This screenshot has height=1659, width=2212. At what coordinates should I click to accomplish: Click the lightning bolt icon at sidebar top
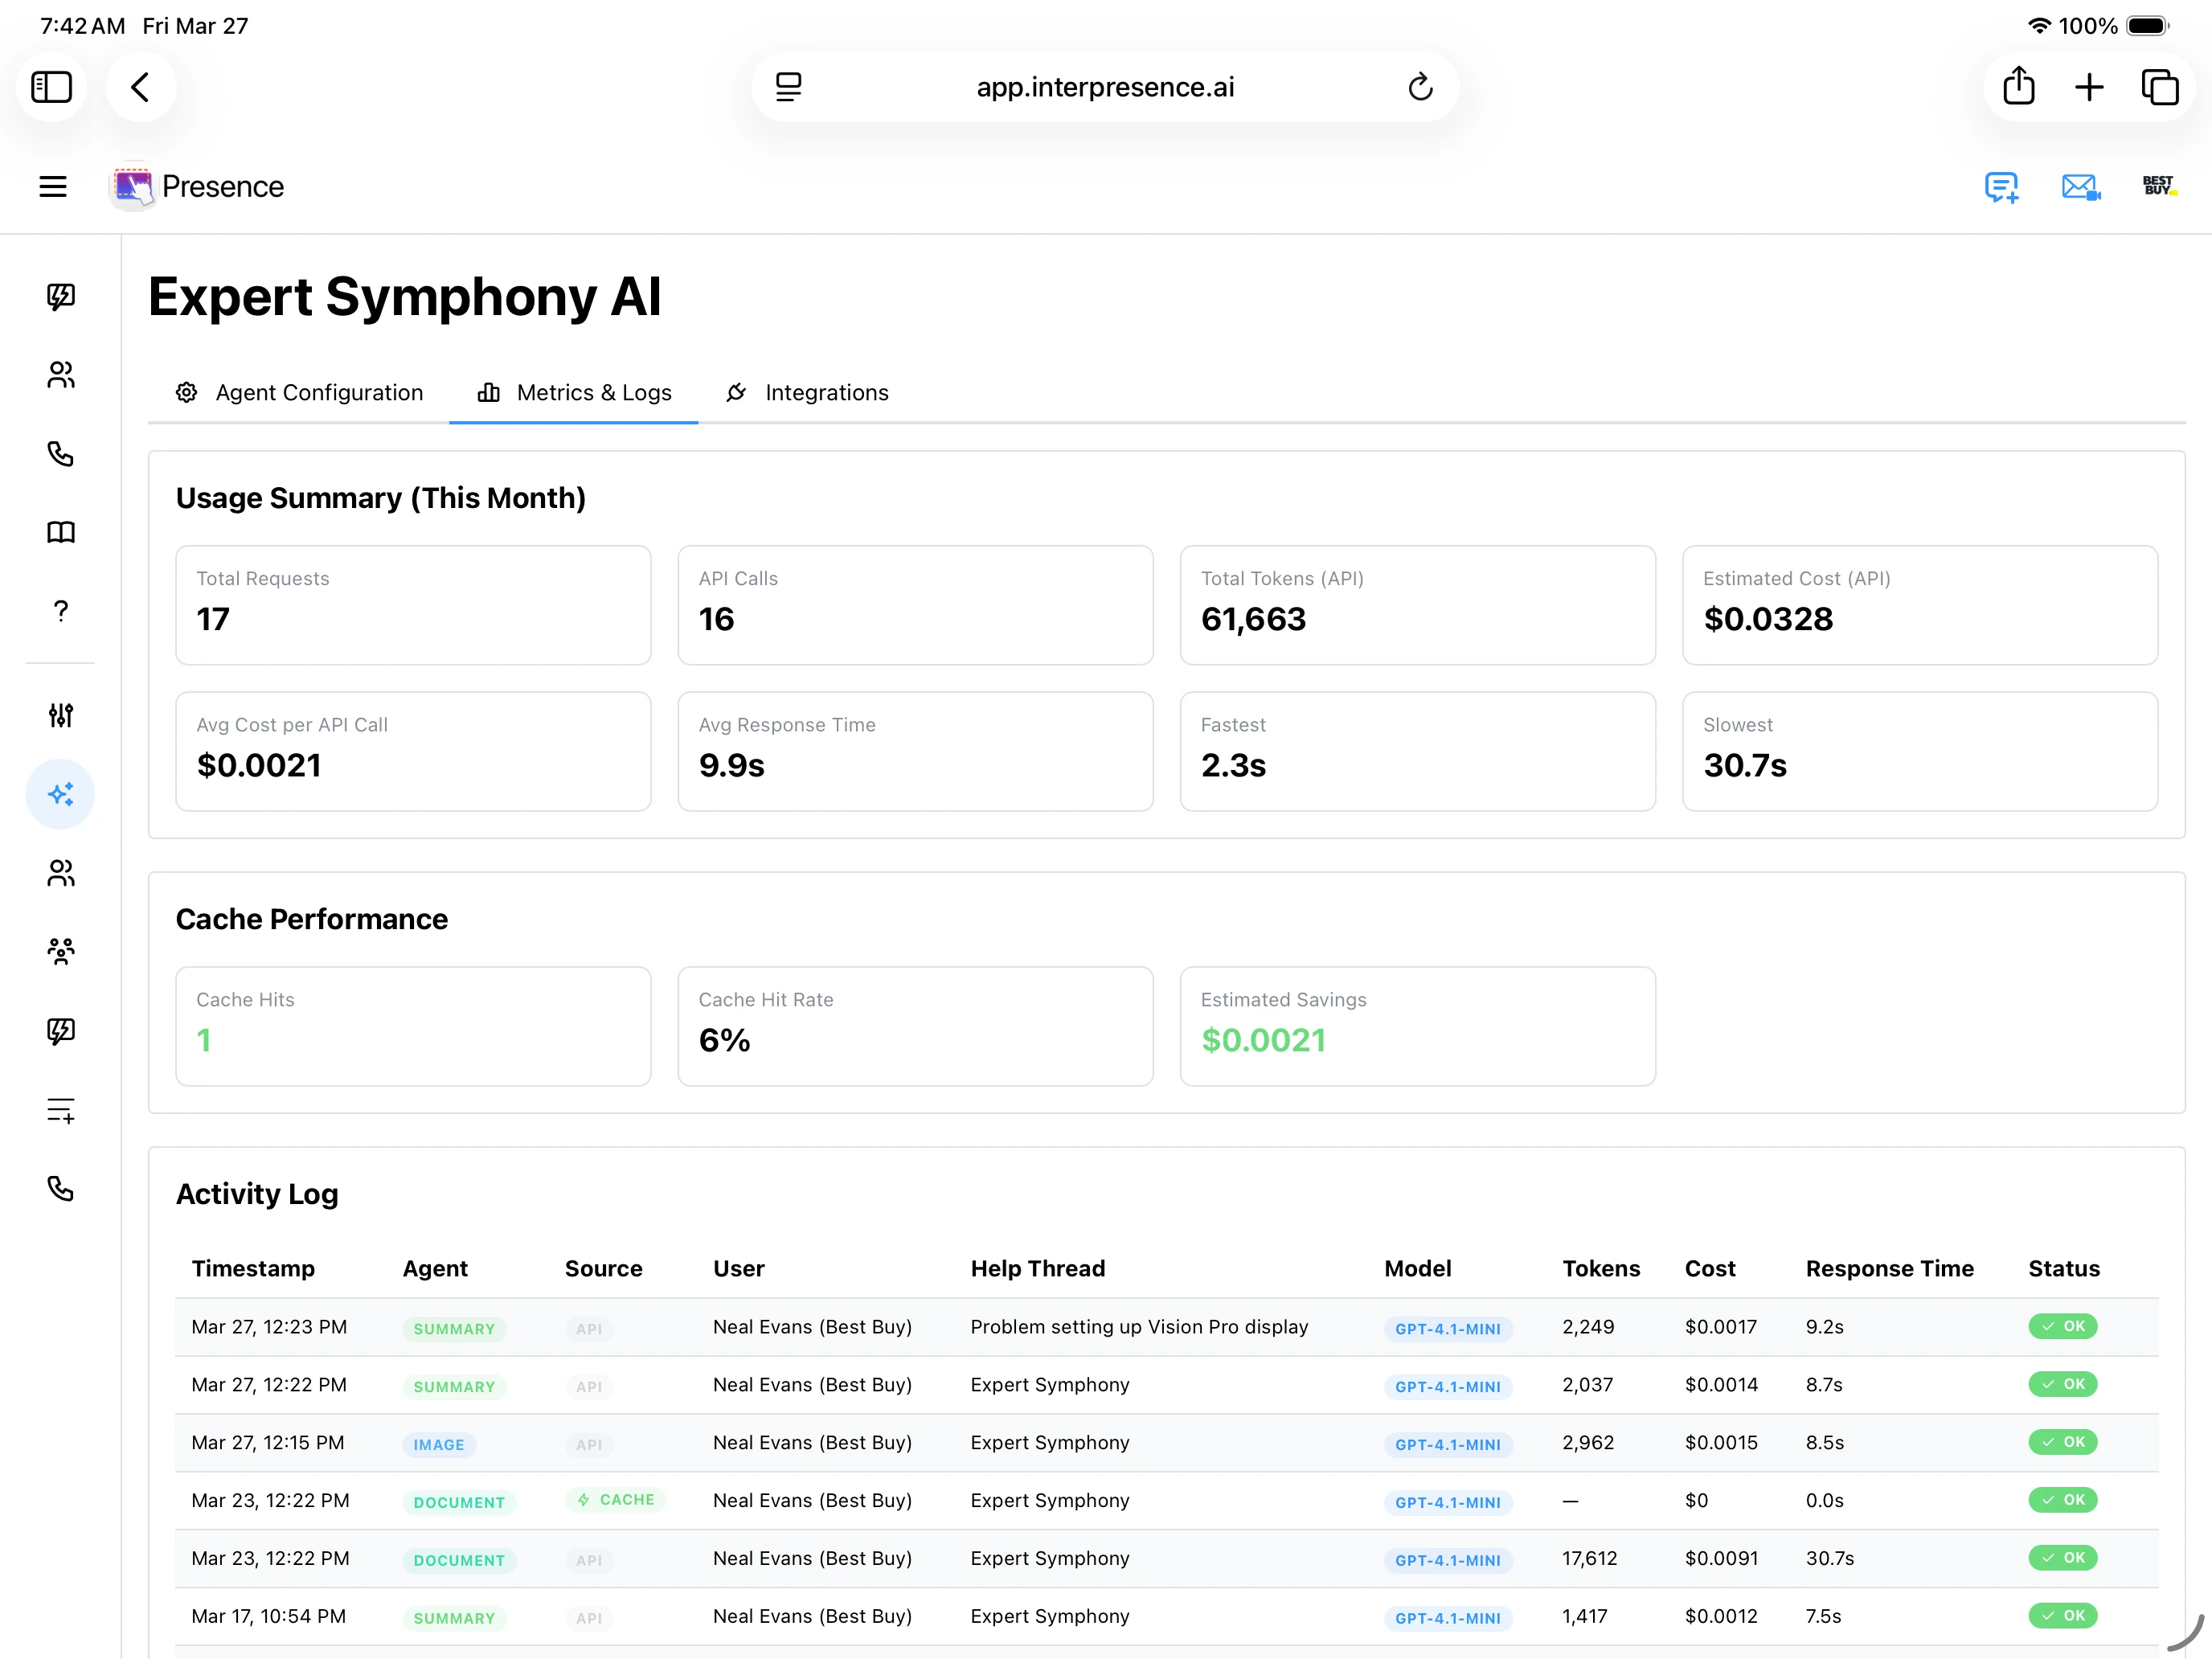pos(60,296)
